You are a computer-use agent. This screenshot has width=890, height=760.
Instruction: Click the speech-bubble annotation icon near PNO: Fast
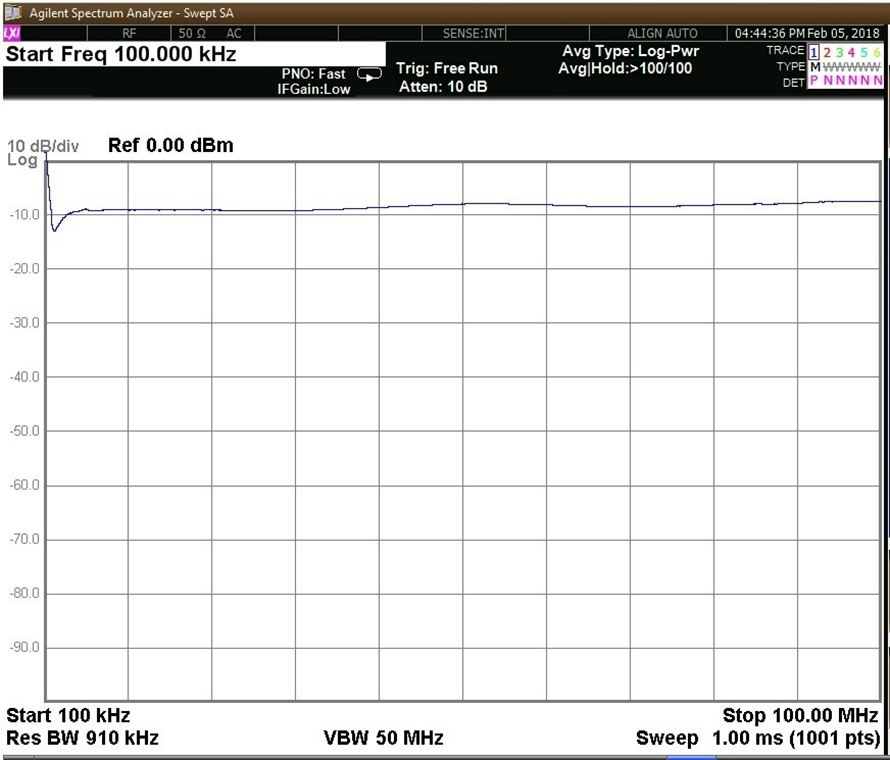pos(369,74)
